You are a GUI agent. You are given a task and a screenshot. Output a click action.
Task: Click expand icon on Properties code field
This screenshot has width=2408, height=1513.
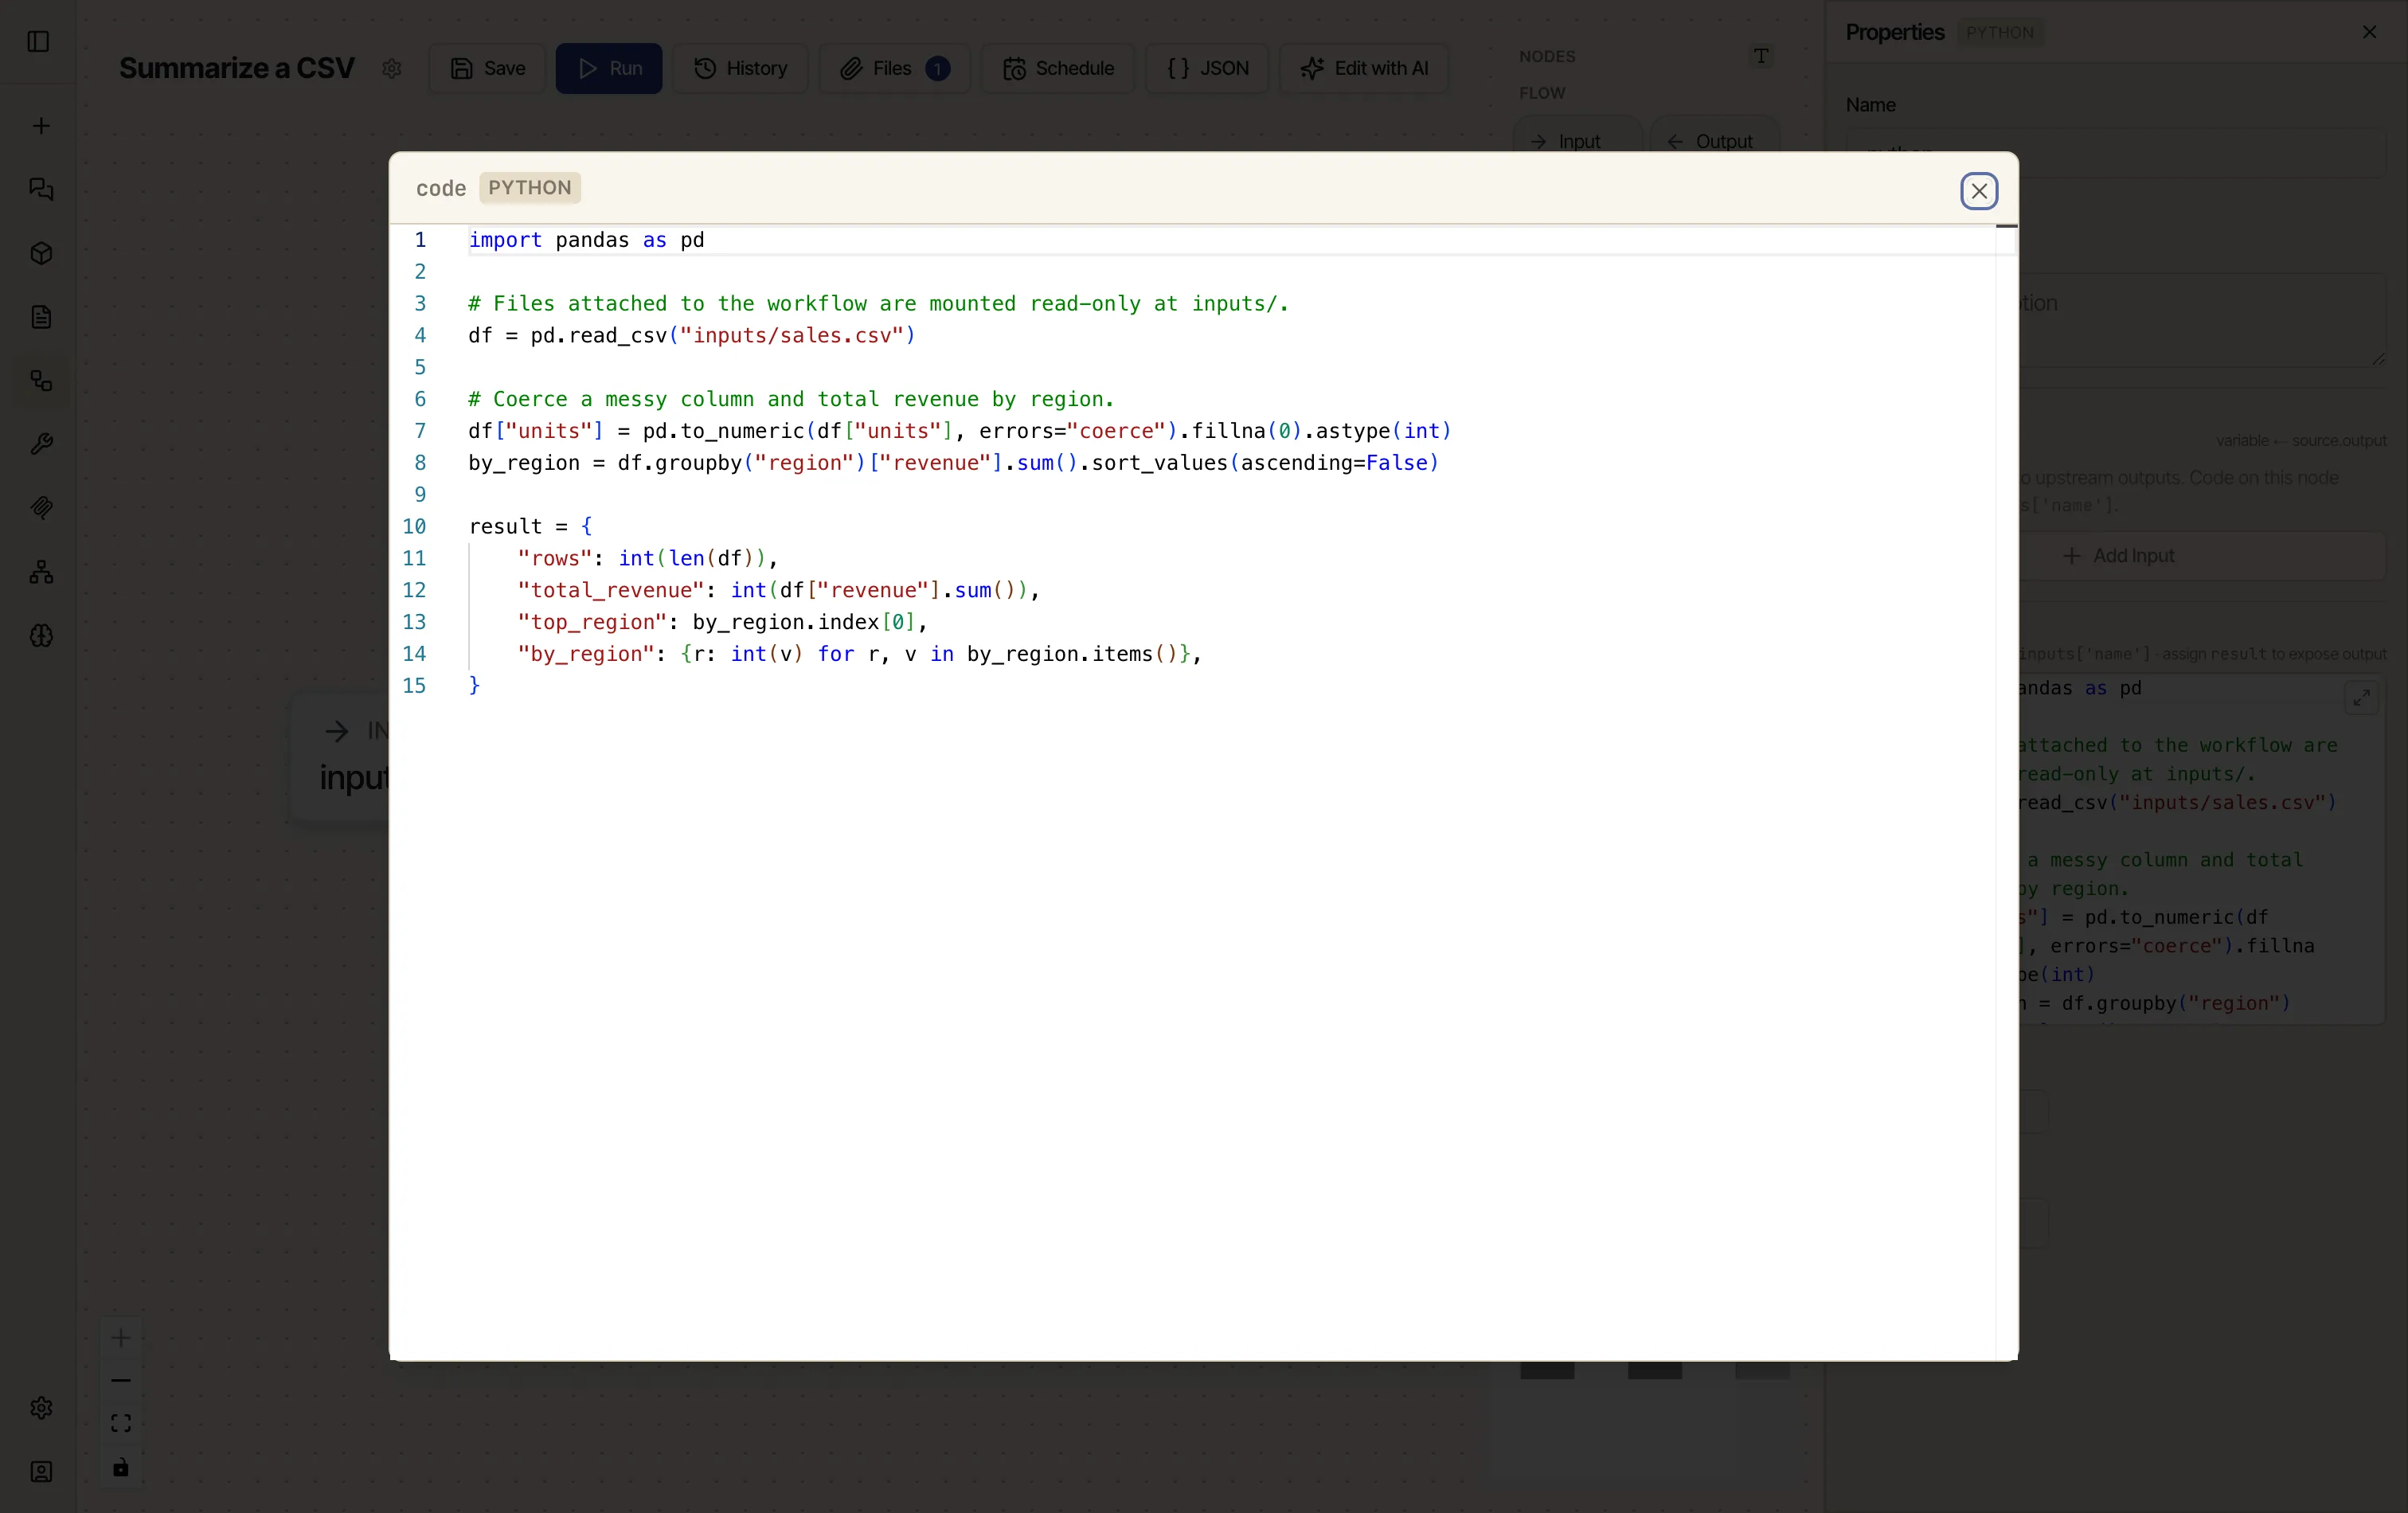tap(2361, 697)
